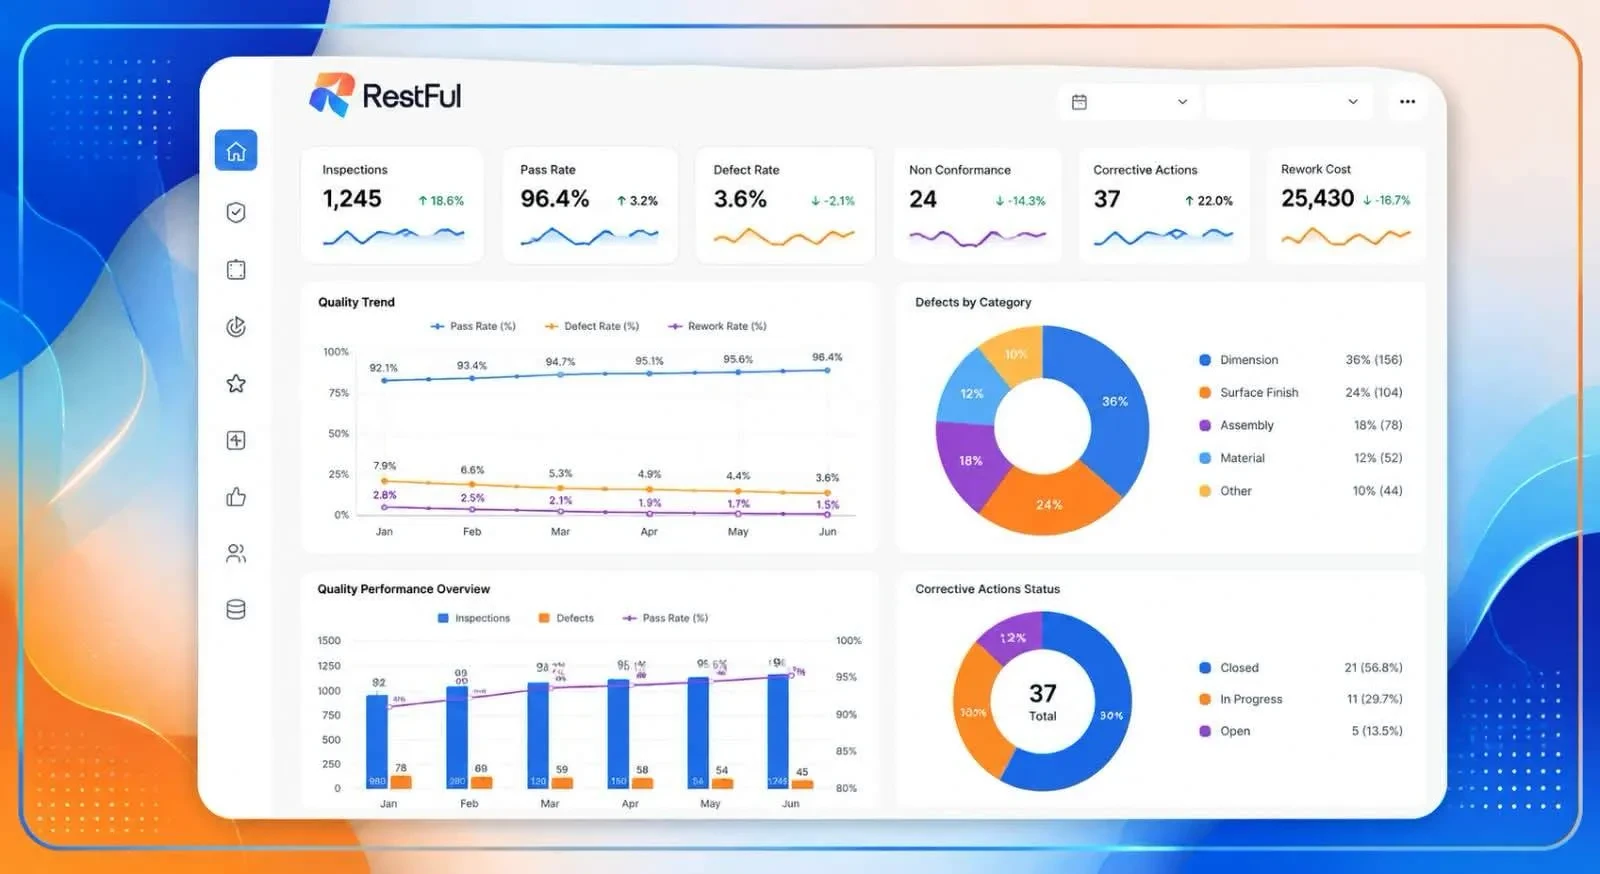Open the square frame sidebar icon
This screenshot has height=874, width=1600.
point(236,269)
